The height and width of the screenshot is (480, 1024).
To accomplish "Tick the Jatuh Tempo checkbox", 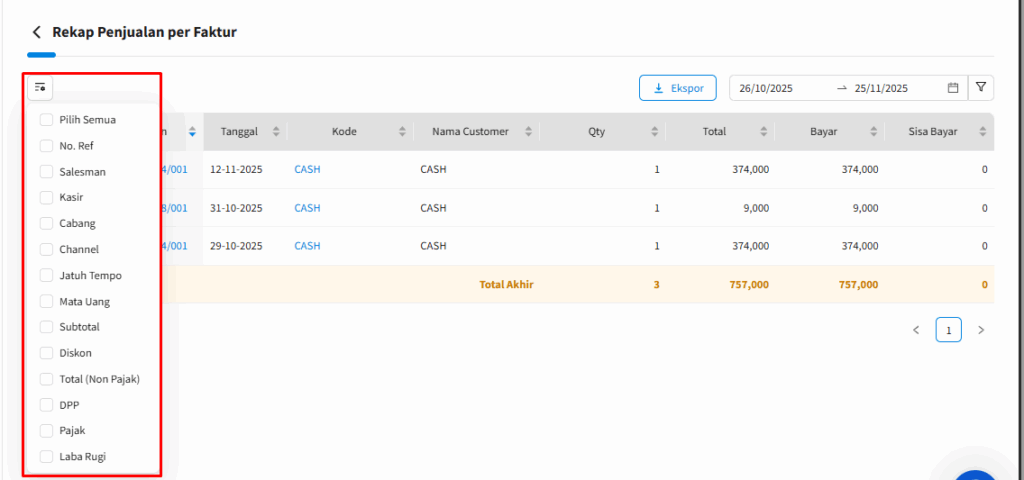I will [x=46, y=275].
